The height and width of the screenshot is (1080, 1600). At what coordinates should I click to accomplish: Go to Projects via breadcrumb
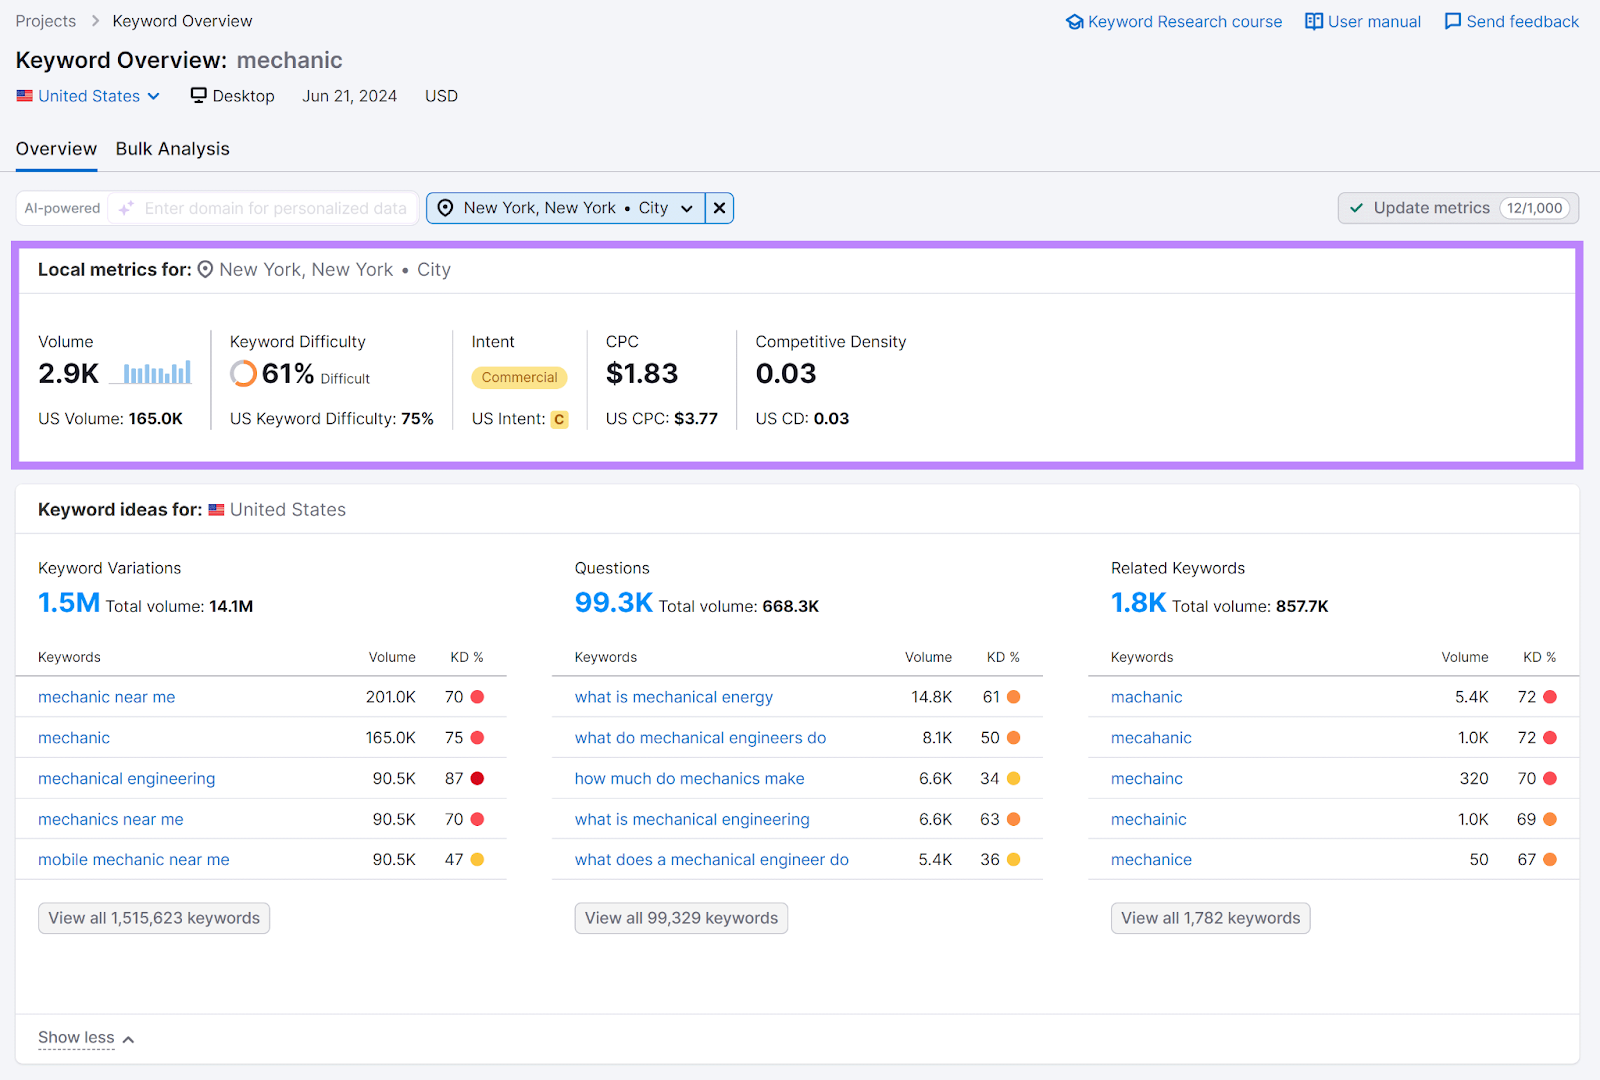[45, 20]
